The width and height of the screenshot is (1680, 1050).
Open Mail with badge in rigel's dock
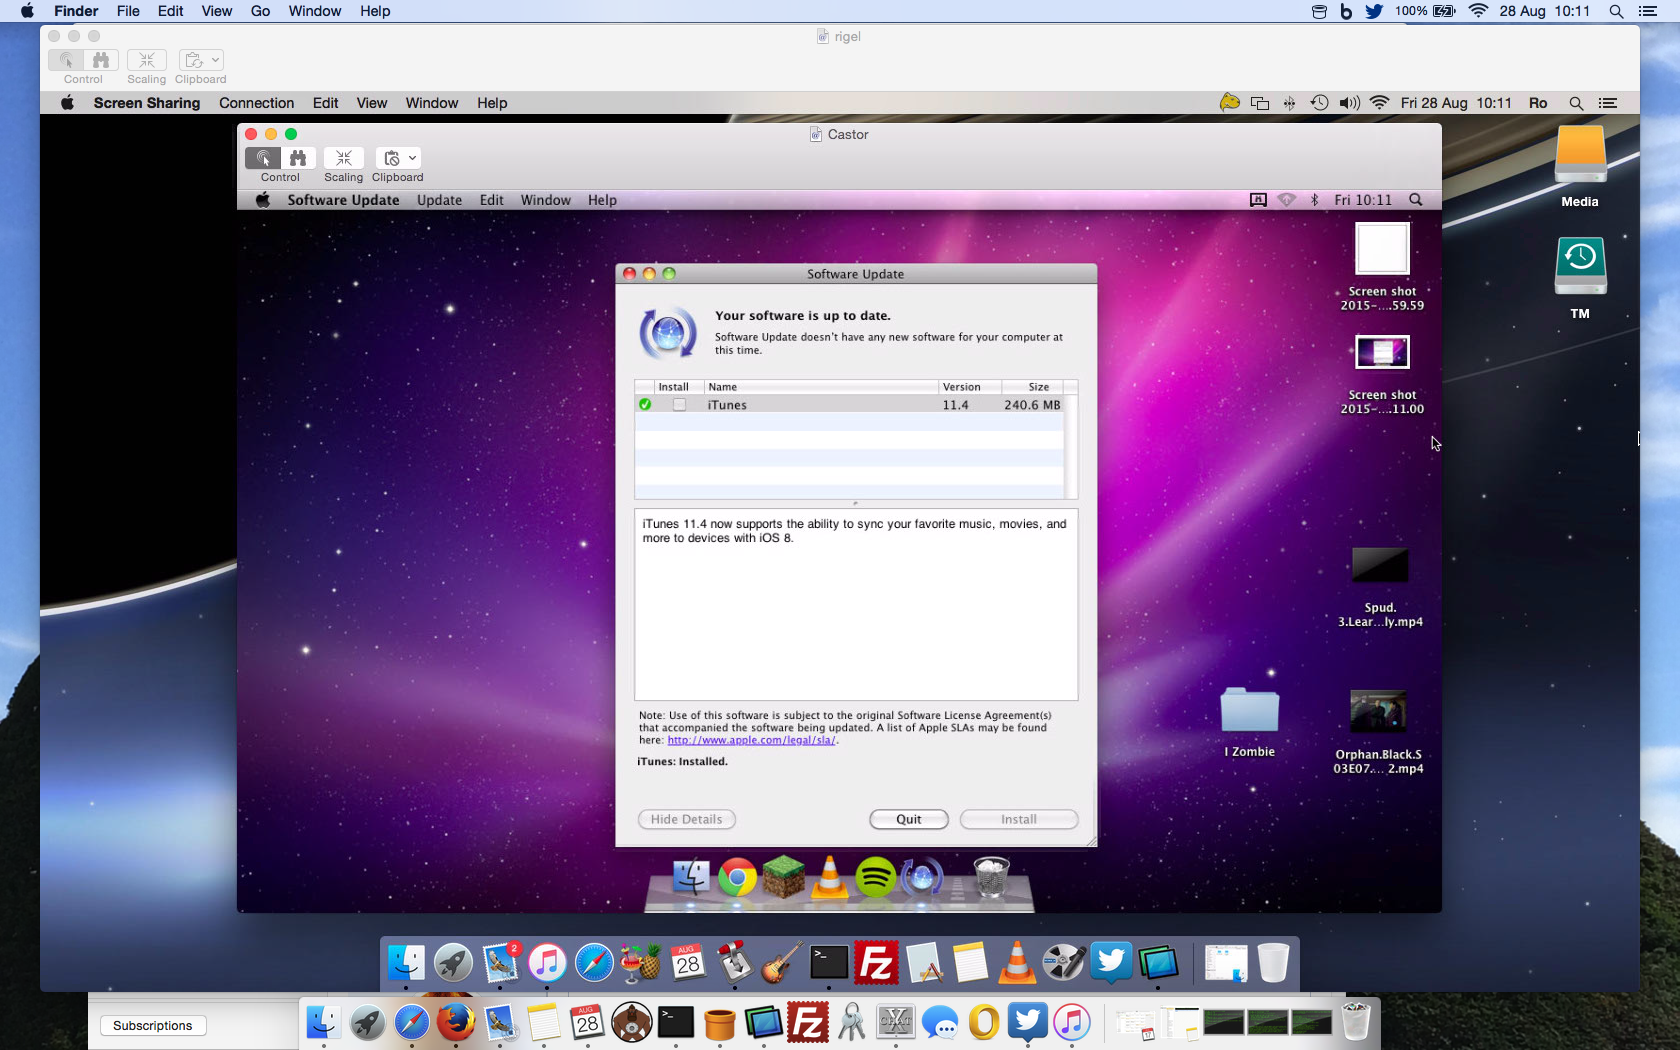(x=501, y=963)
